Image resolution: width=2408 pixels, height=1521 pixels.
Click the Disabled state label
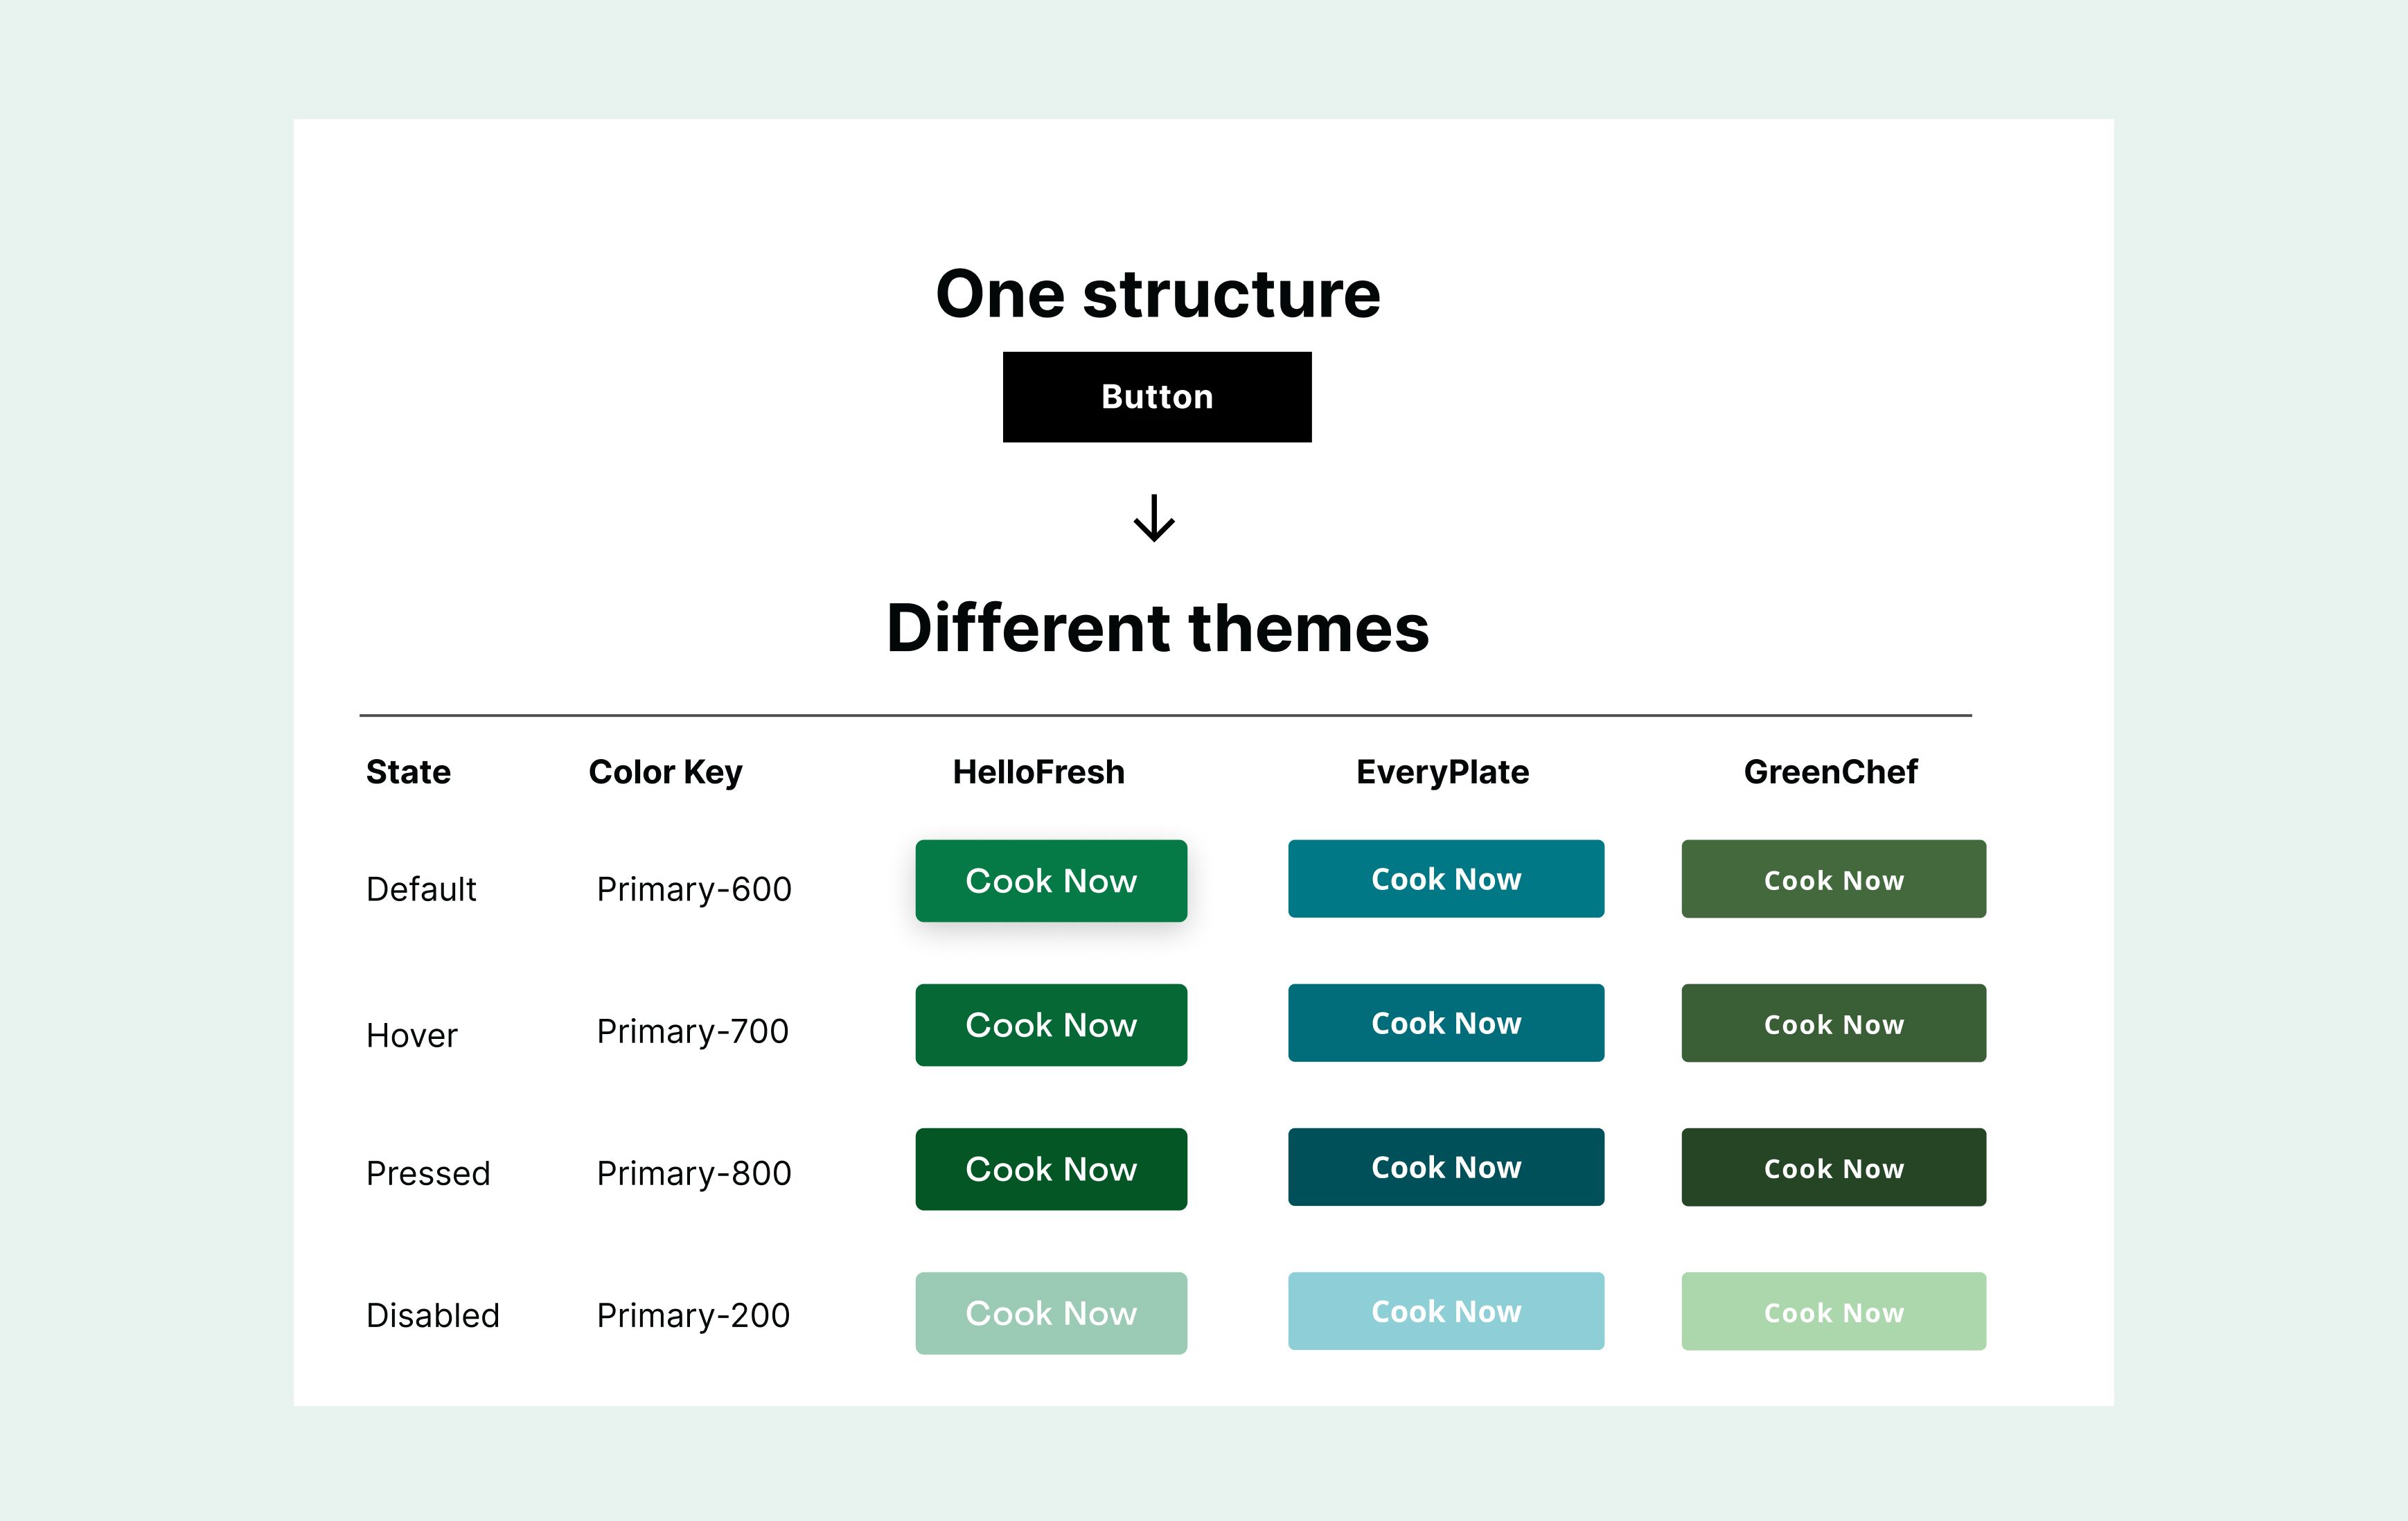point(433,1315)
